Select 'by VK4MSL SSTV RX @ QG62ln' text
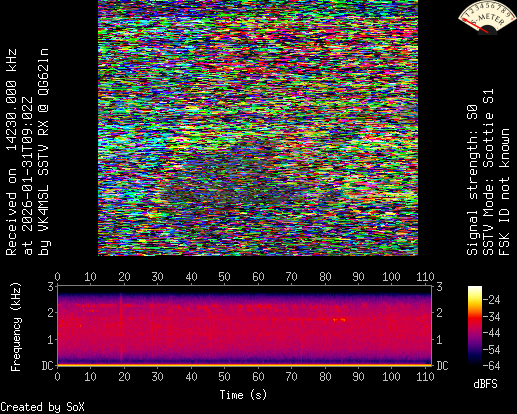Screen dimensions: 517x414 click(x=44, y=152)
